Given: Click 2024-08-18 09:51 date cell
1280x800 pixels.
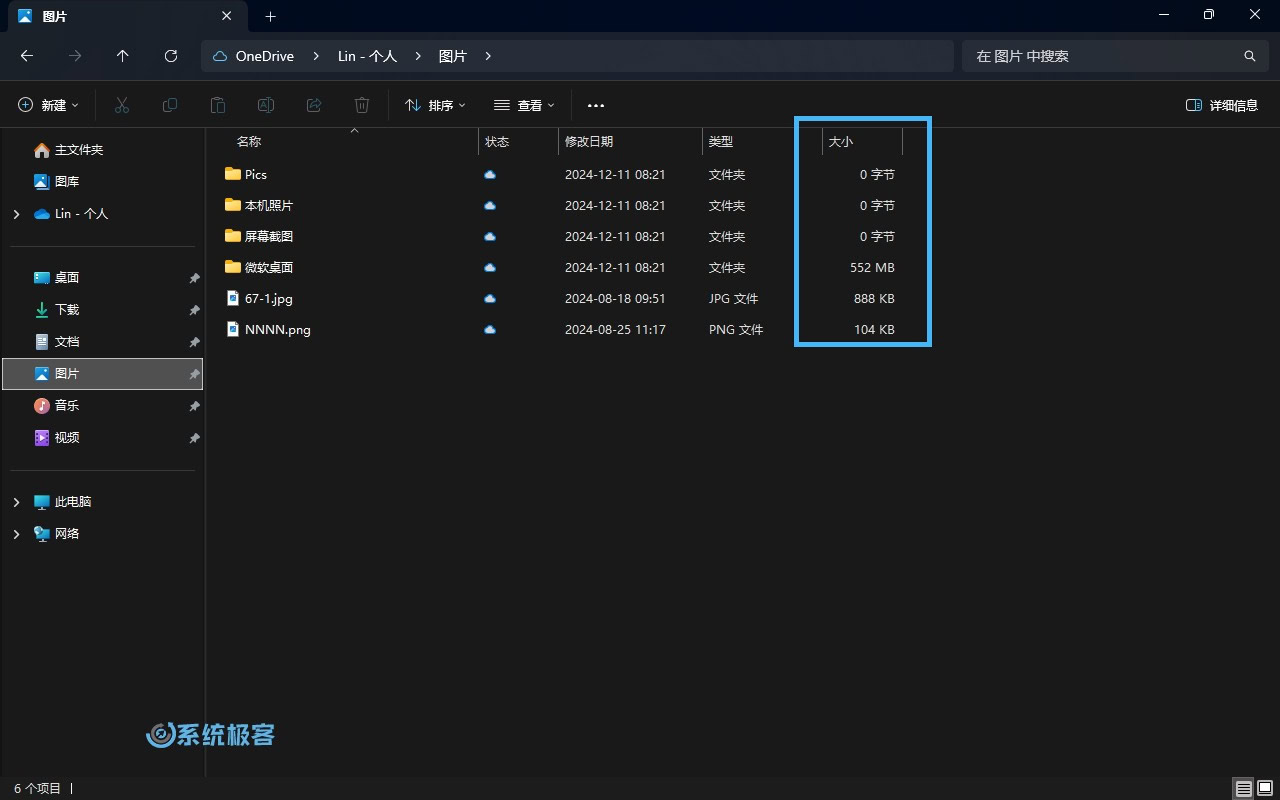Looking at the screenshot, I should point(615,298).
